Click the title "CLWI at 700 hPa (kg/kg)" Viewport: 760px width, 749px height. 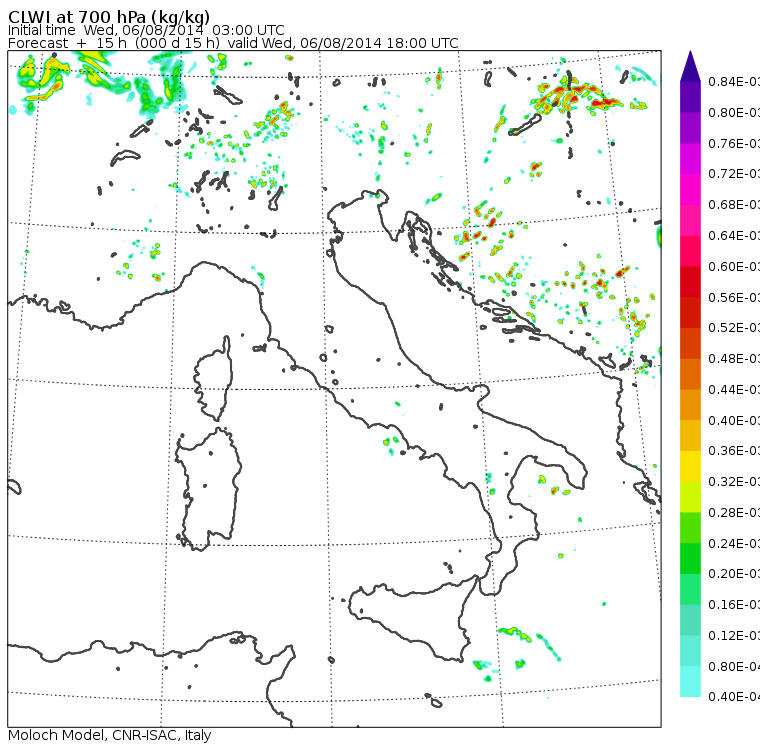(x=109, y=17)
